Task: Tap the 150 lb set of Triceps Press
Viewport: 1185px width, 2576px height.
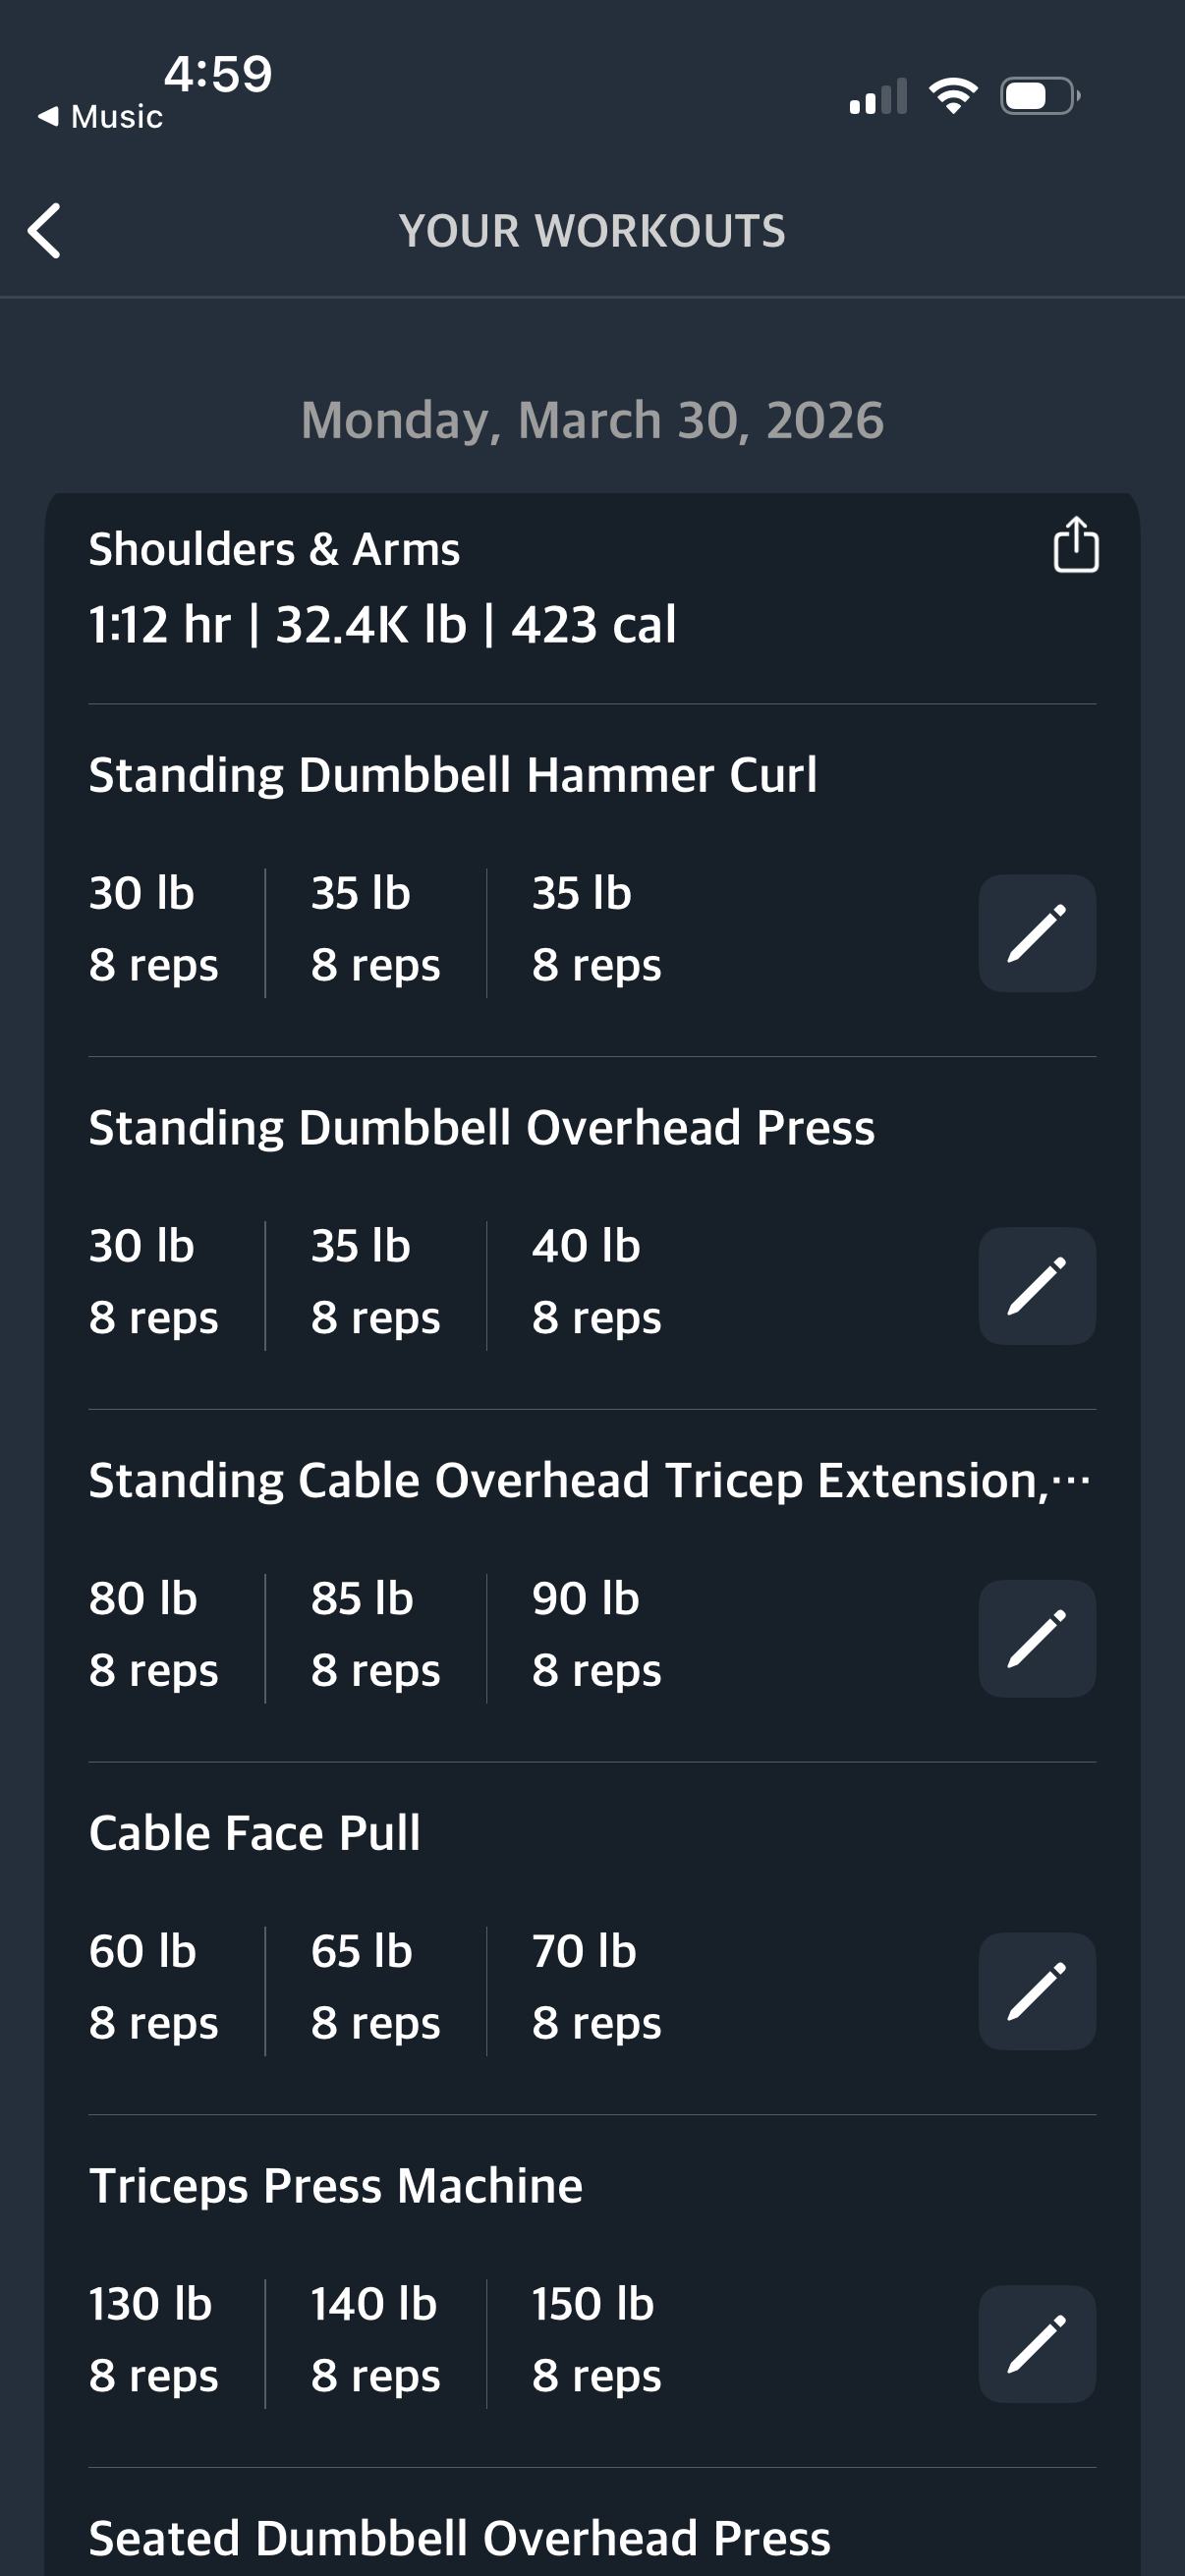Action: 593,2338
